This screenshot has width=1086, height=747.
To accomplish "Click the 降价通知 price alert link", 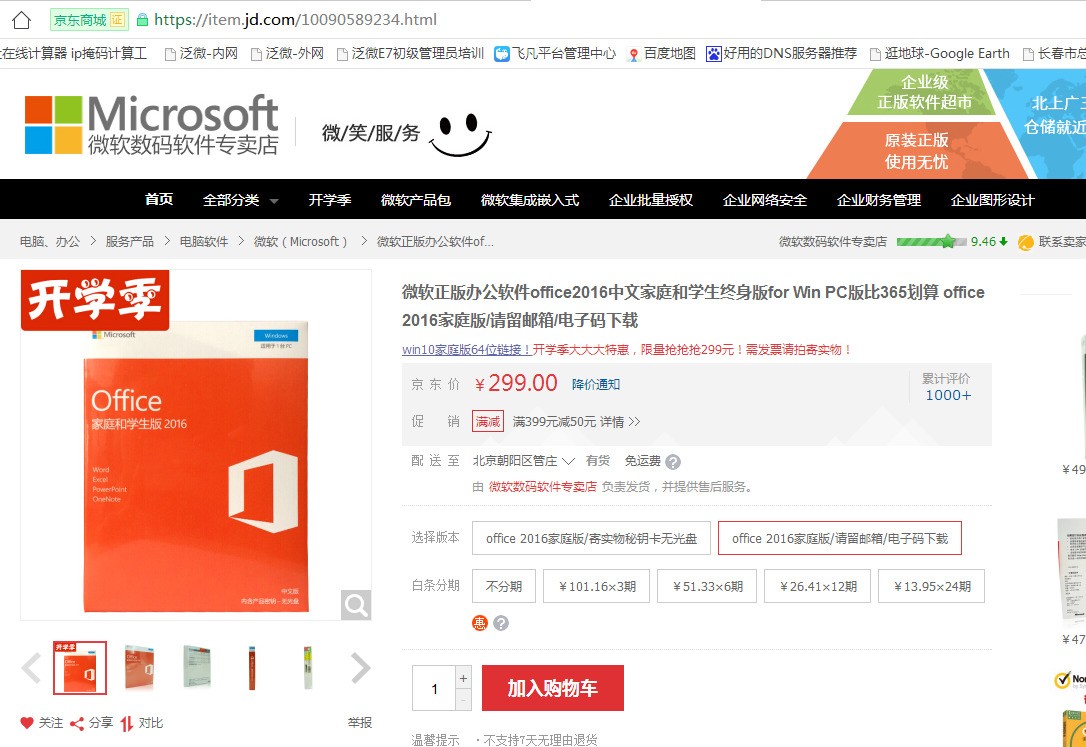I will coord(596,384).
